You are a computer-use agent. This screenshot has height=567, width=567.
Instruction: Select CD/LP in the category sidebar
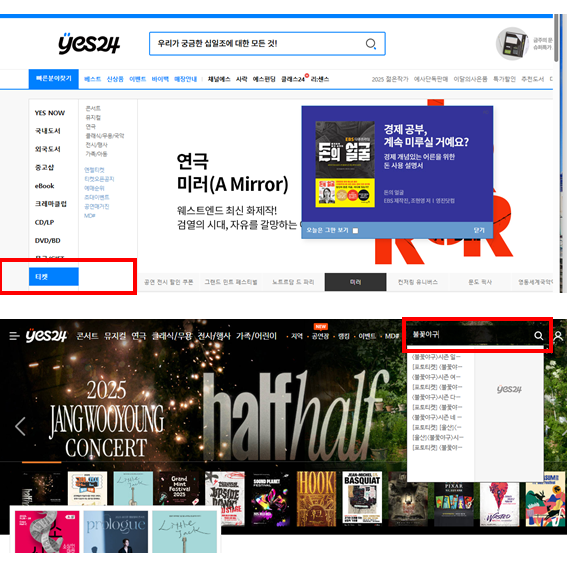pyautogui.click(x=44, y=222)
